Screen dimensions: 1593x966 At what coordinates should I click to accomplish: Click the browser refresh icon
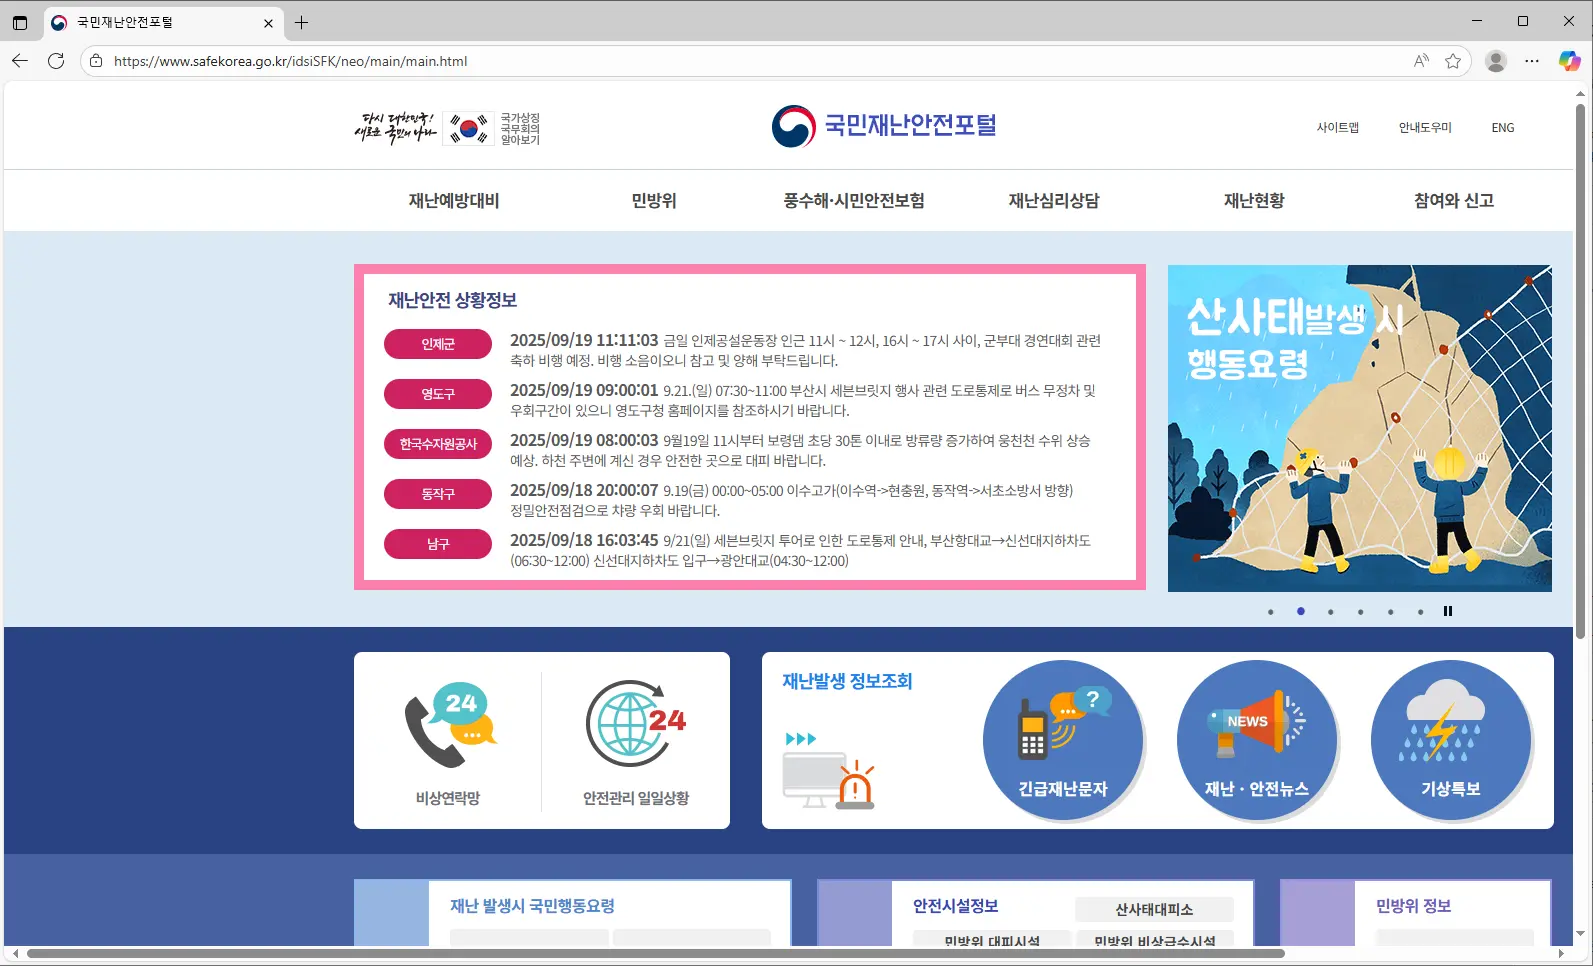[x=56, y=61]
